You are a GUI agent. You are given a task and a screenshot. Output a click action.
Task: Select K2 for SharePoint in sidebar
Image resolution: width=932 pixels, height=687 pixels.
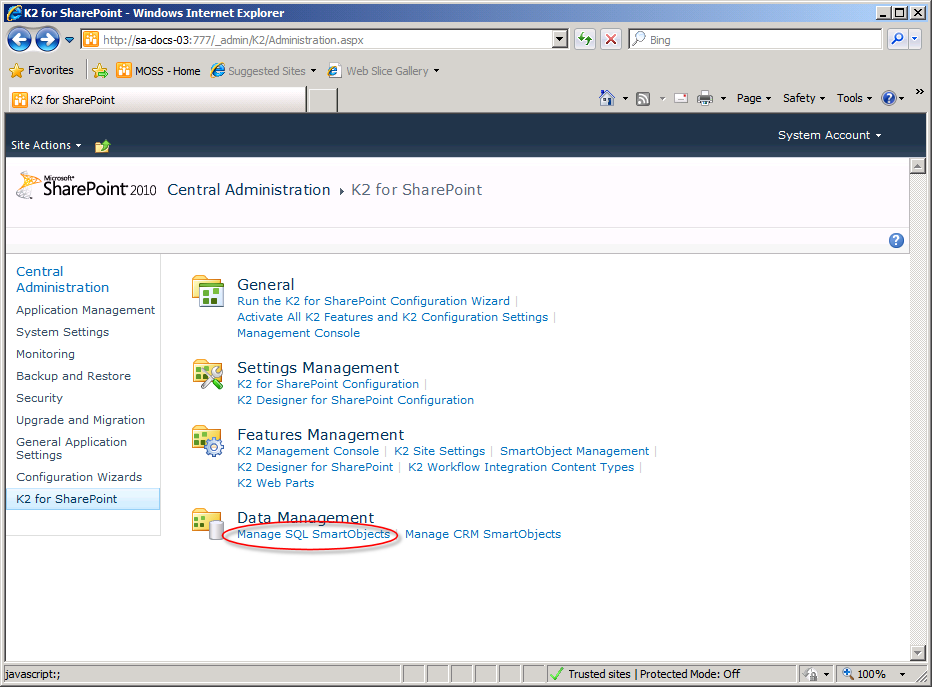[x=83, y=499]
